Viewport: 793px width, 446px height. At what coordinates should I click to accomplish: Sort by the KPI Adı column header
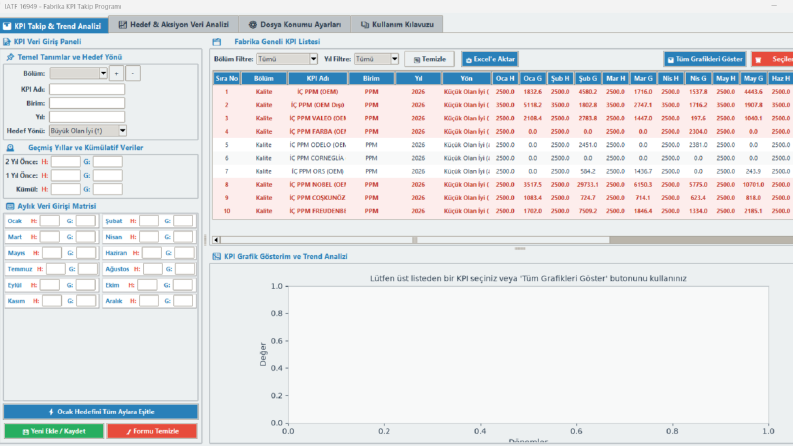(318, 78)
